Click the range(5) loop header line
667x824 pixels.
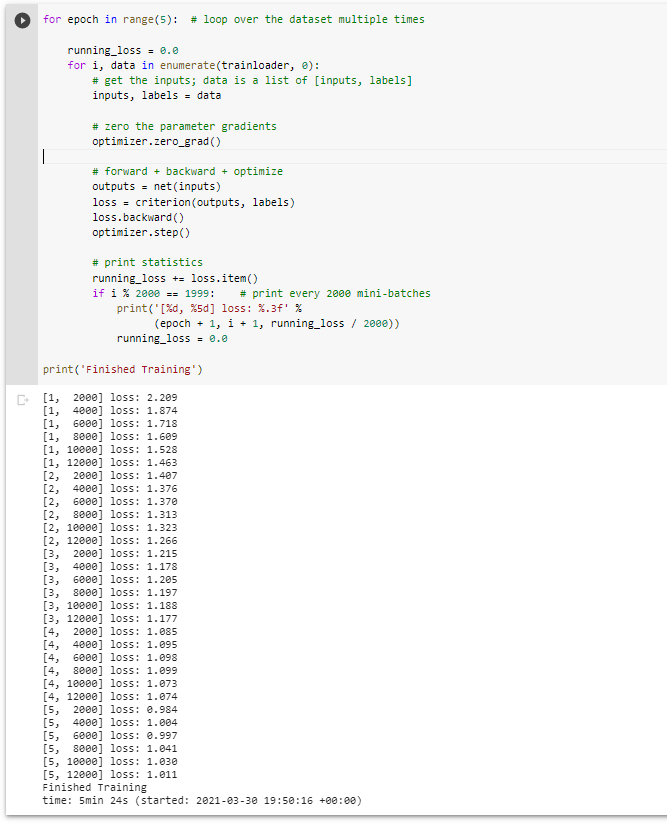pyautogui.click(x=234, y=19)
